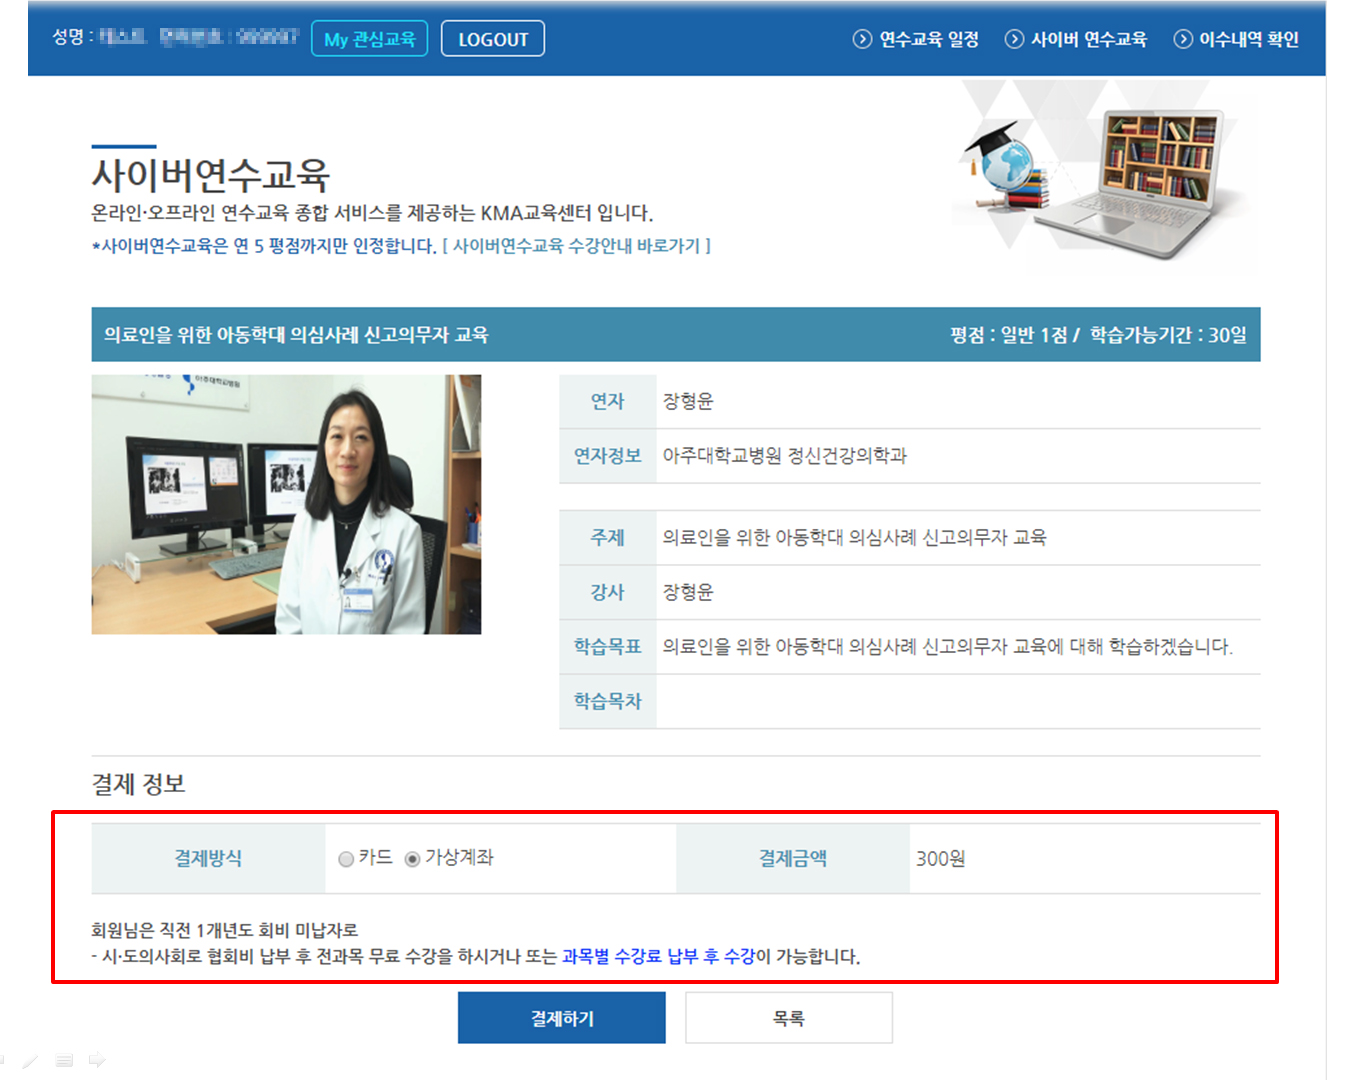Click the LOGOUT button

pos(493,39)
